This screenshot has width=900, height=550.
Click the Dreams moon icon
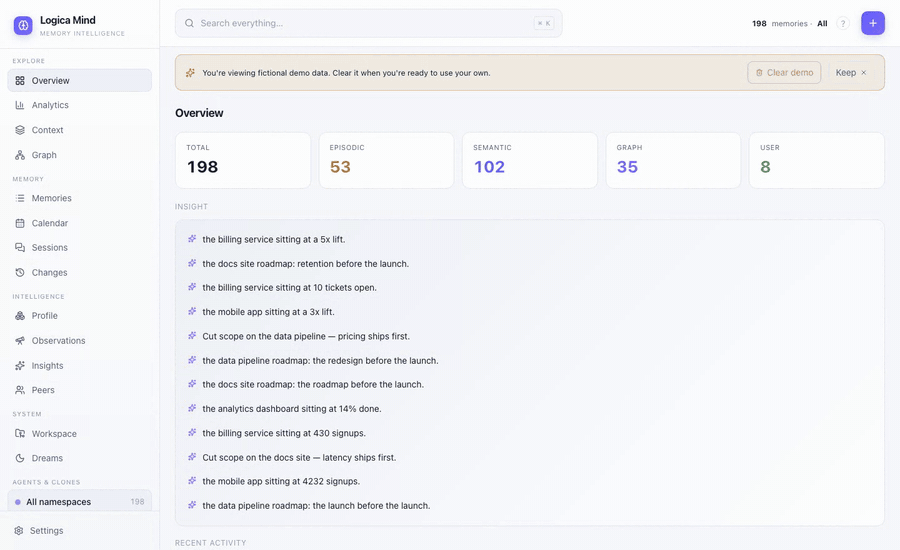20,458
